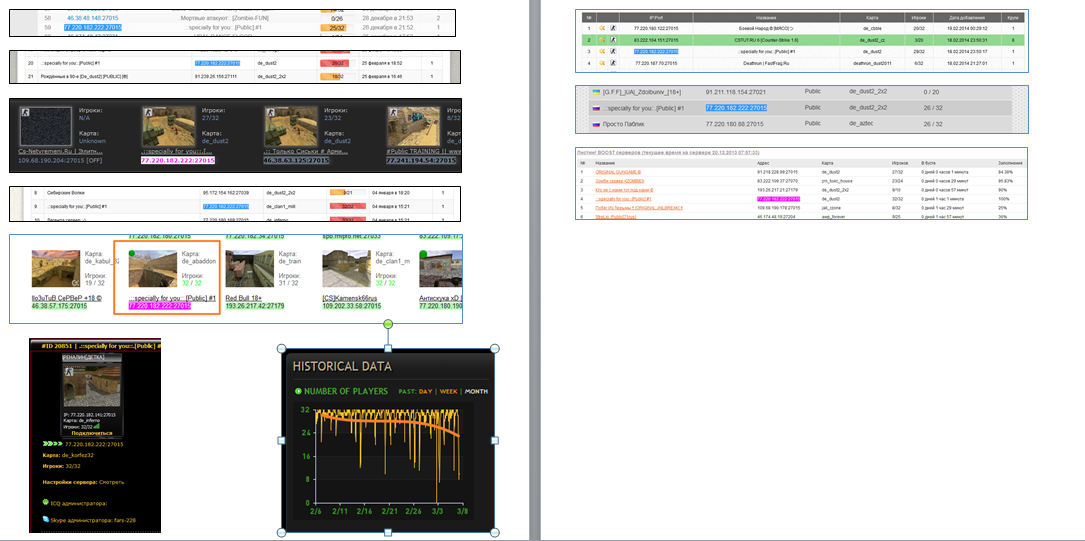Click address 77.220.180.88:27015 beside Просто Паблик
Image resolution: width=1085 pixels, height=541 pixels.
(735, 125)
